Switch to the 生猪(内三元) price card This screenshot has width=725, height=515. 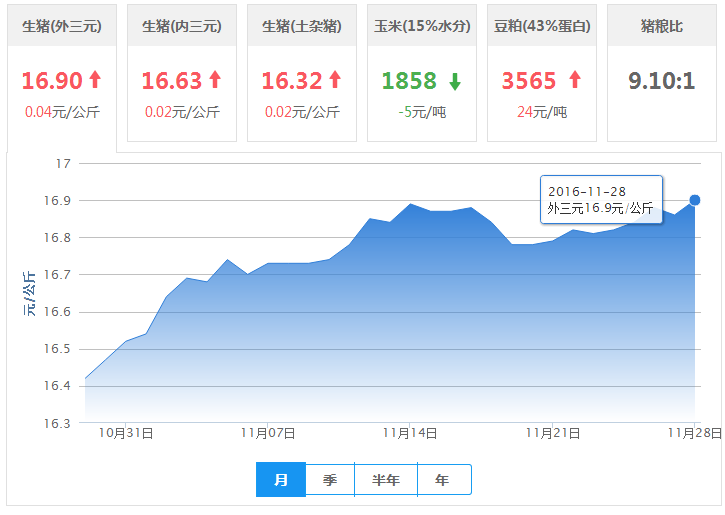pos(182,73)
